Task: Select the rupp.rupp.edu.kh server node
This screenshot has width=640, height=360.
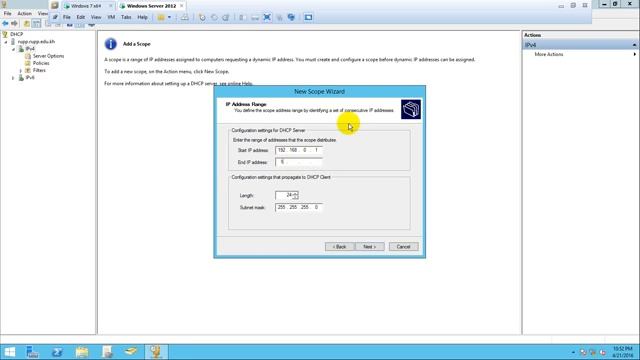Action: pyautogui.click(x=36, y=42)
